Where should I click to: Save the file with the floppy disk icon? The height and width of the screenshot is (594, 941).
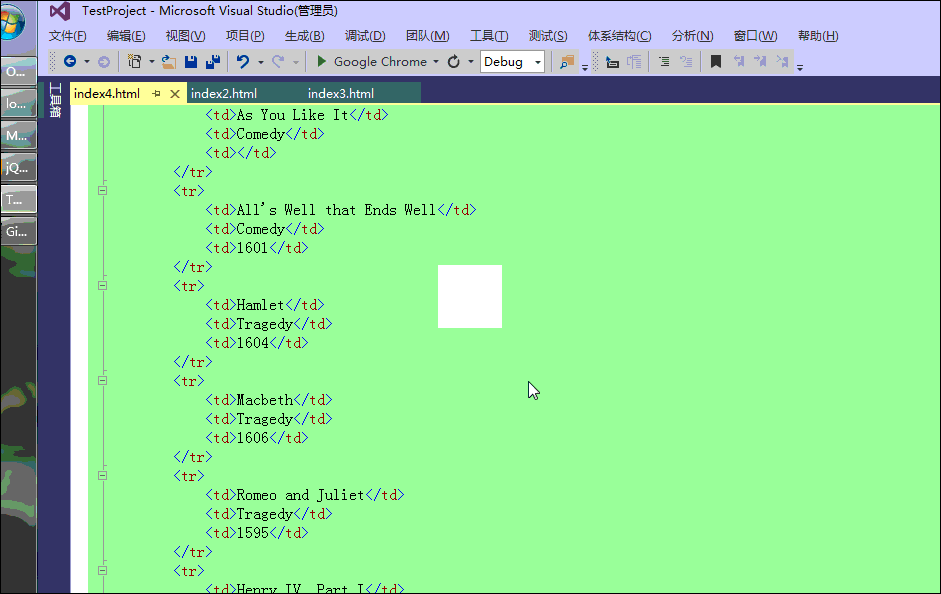click(191, 61)
